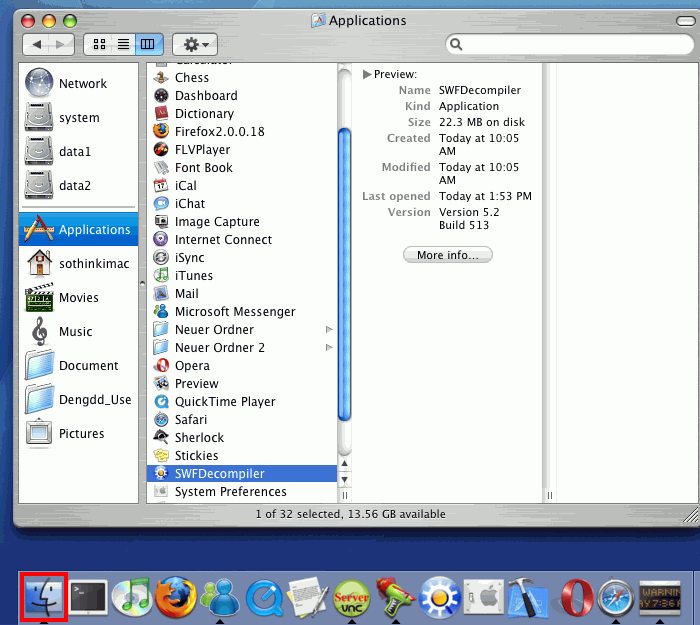Collapse the Preview disclosure triangle
Image resolution: width=700 pixels, height=625 pixels.
click(x=367, y=74)
